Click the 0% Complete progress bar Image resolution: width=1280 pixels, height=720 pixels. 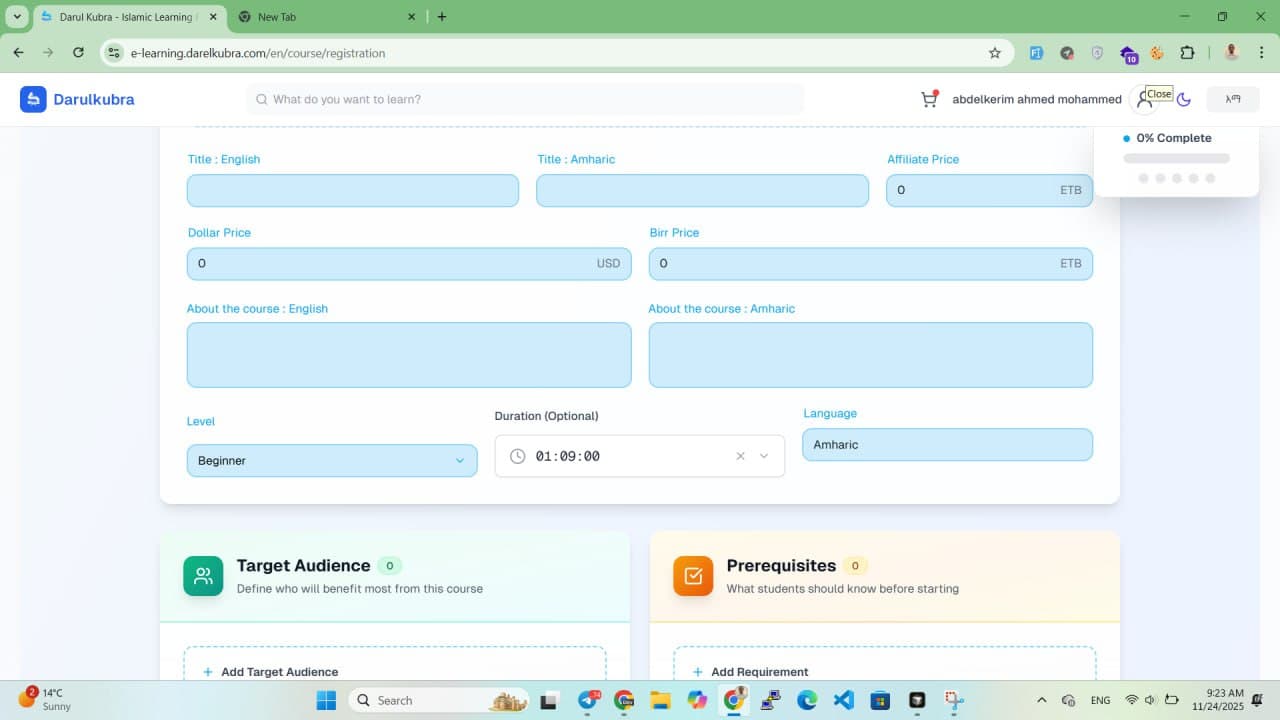click(x=1176, y=158)
